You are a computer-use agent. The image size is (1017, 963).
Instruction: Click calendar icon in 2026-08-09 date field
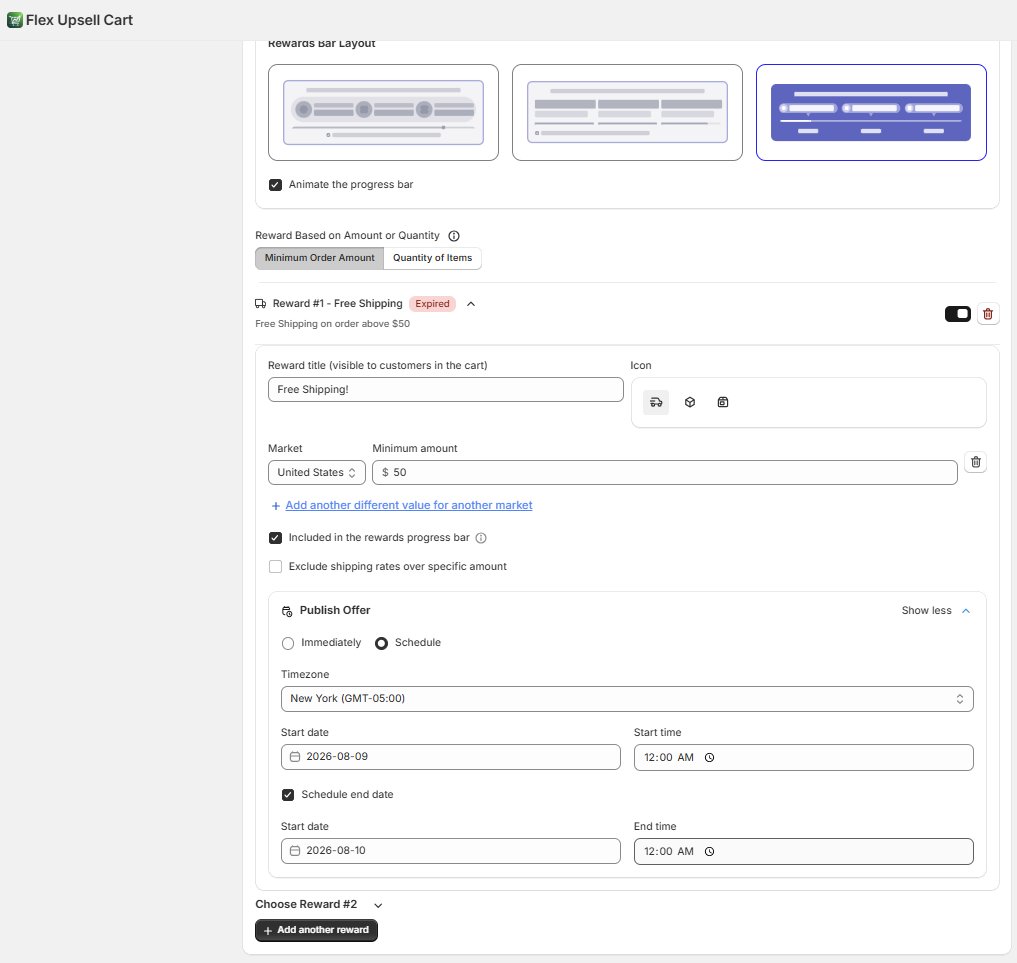(295, 757)
